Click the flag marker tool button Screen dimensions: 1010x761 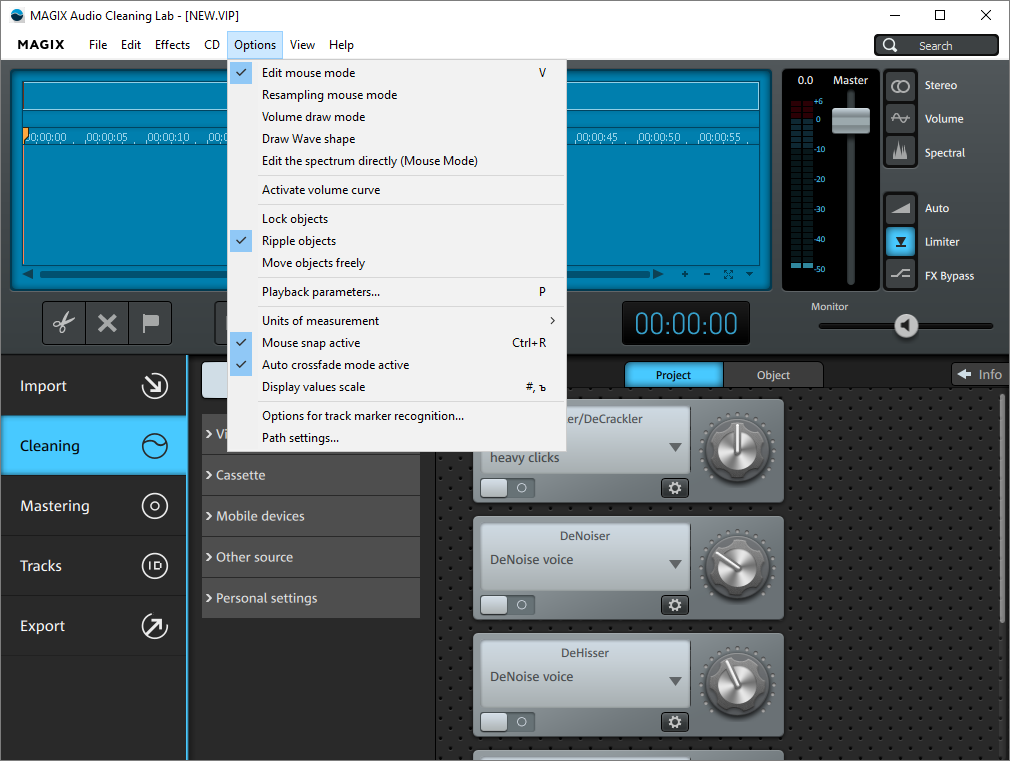[150, 323]
